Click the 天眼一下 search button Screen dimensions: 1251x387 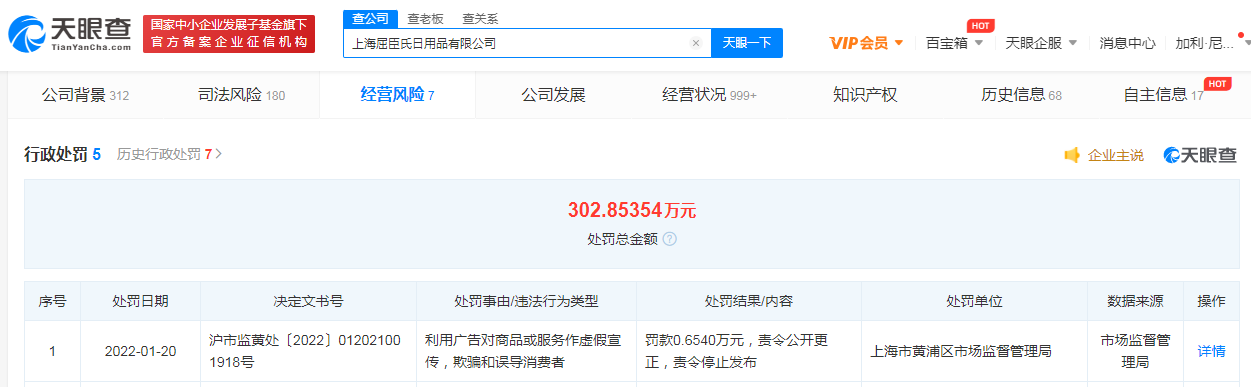click(747, 43)
